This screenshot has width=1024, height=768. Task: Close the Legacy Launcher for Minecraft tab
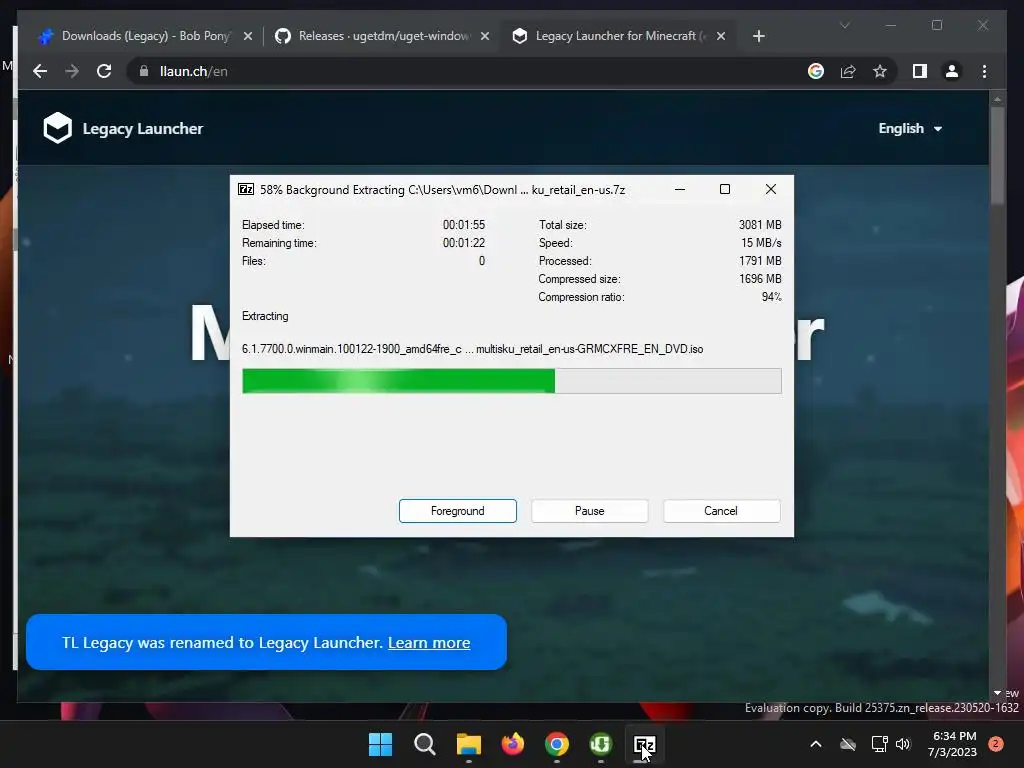coord(721,36)
